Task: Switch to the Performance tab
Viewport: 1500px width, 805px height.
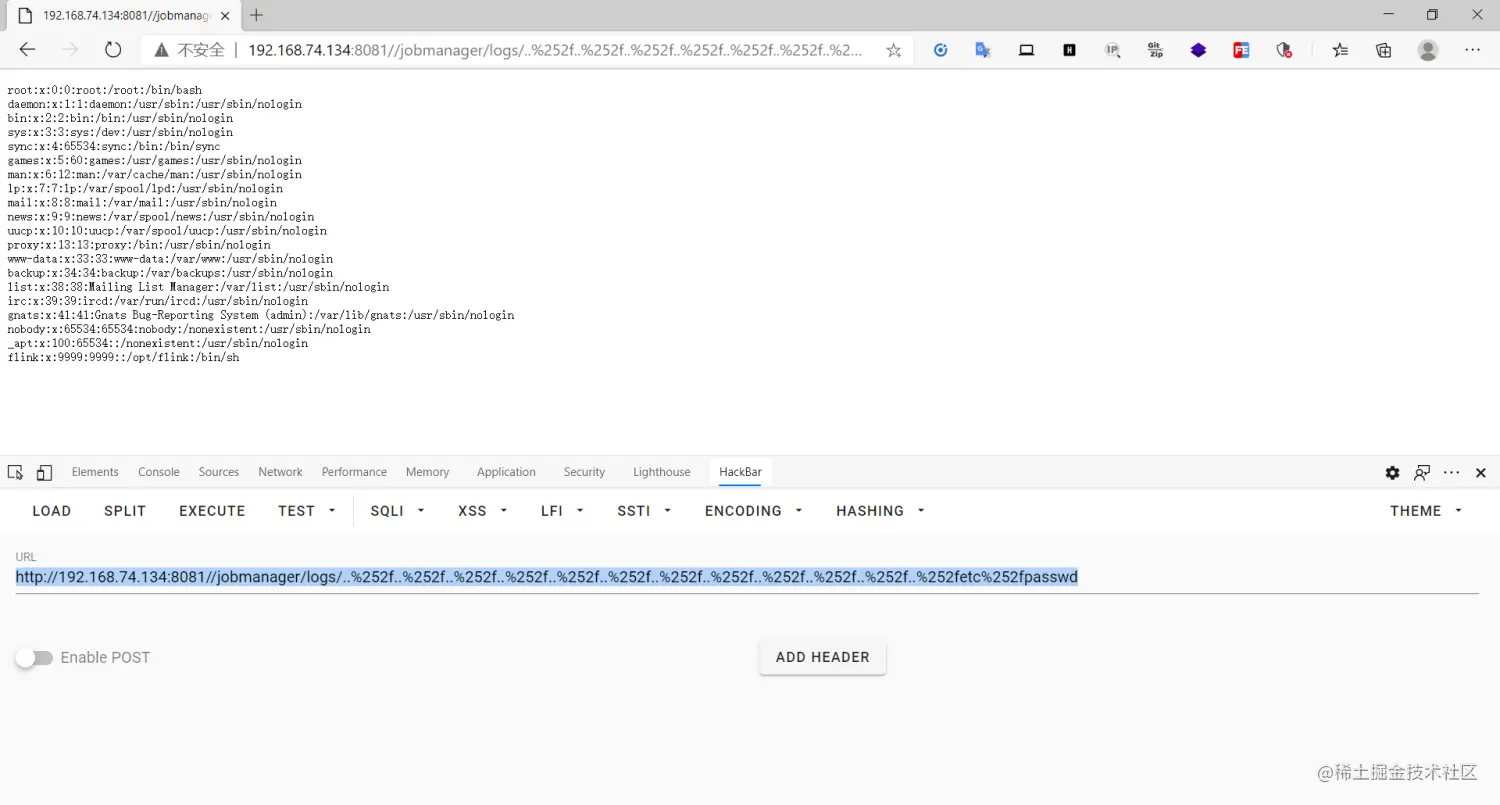Action: [354, 472]
